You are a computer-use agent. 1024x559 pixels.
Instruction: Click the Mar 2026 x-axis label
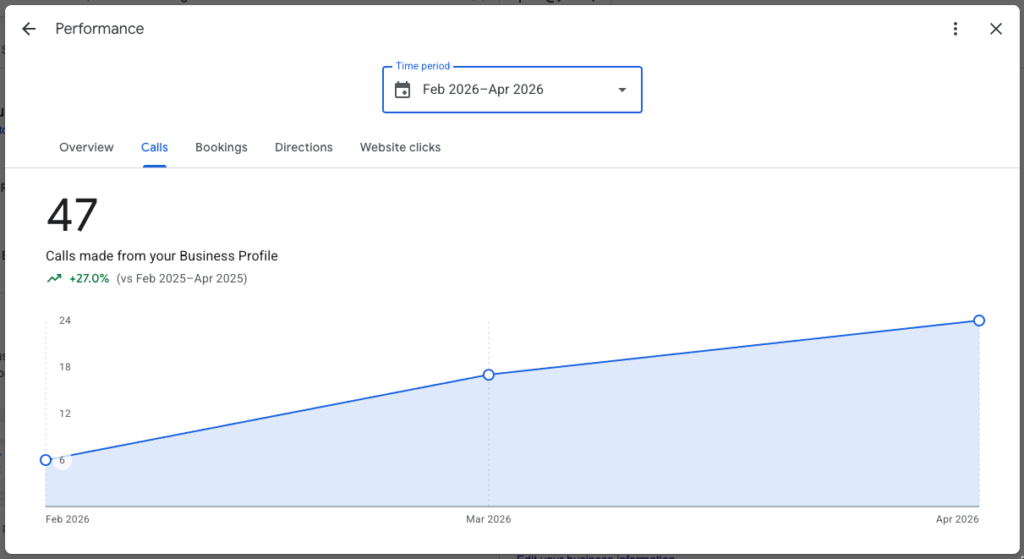point(488,519)
